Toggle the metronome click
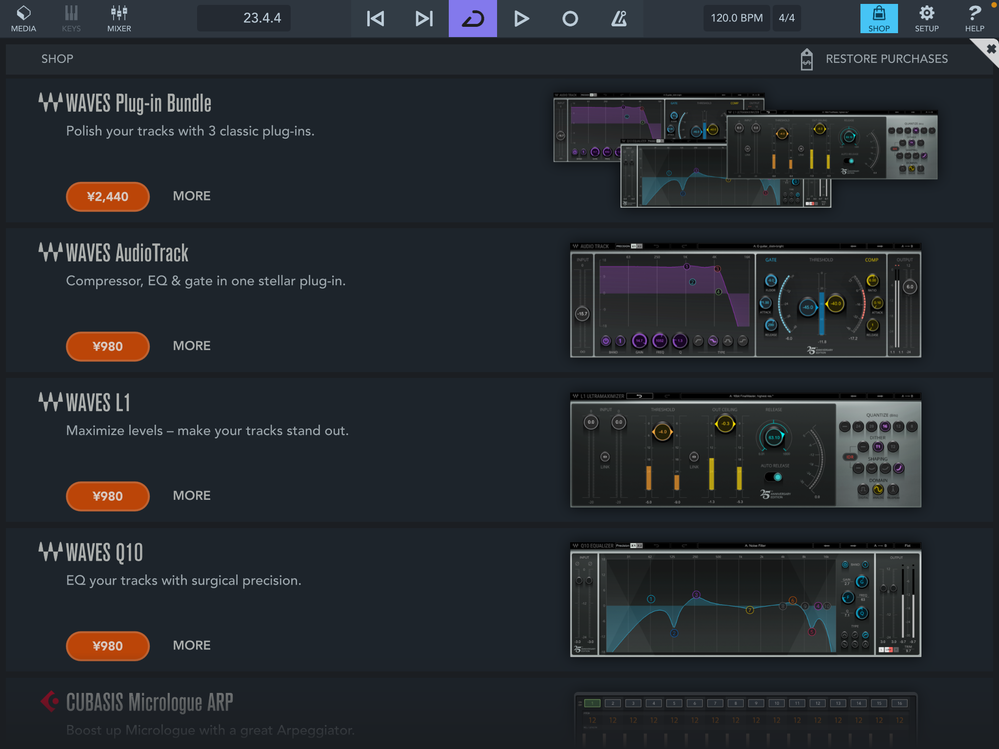This screenshot has width=999, height=749. (x=619, y=18)
